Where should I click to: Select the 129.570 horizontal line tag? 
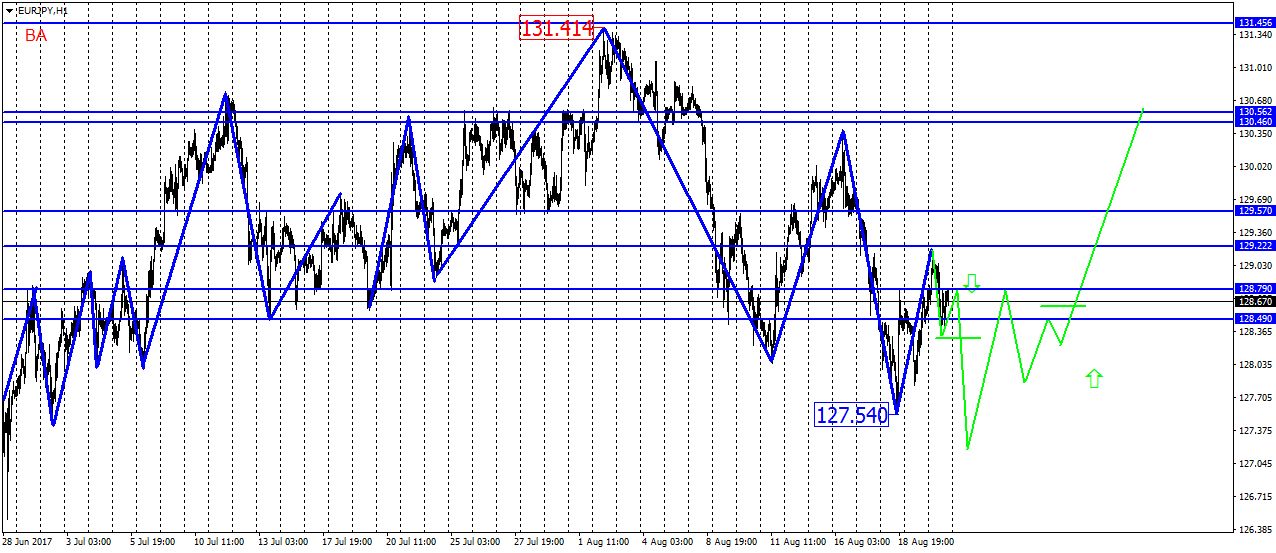click(1254, 211)
